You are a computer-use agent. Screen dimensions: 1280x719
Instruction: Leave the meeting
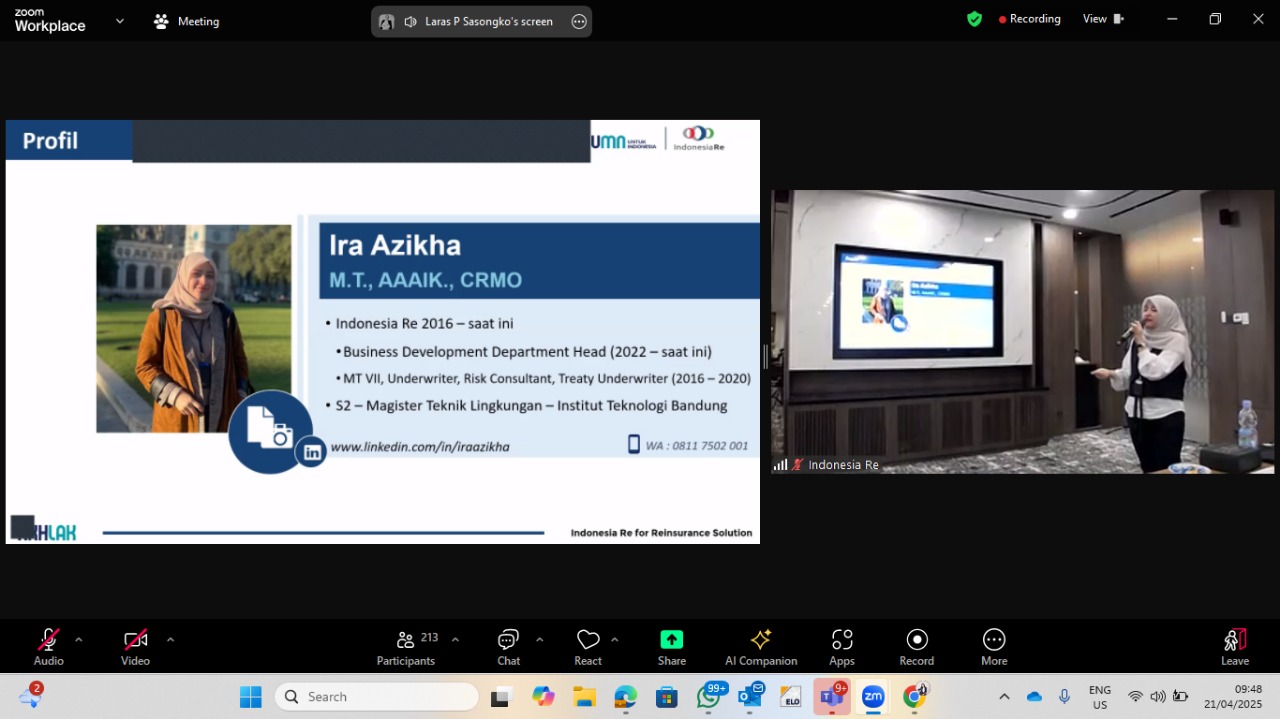click(x=1235, y=646)
